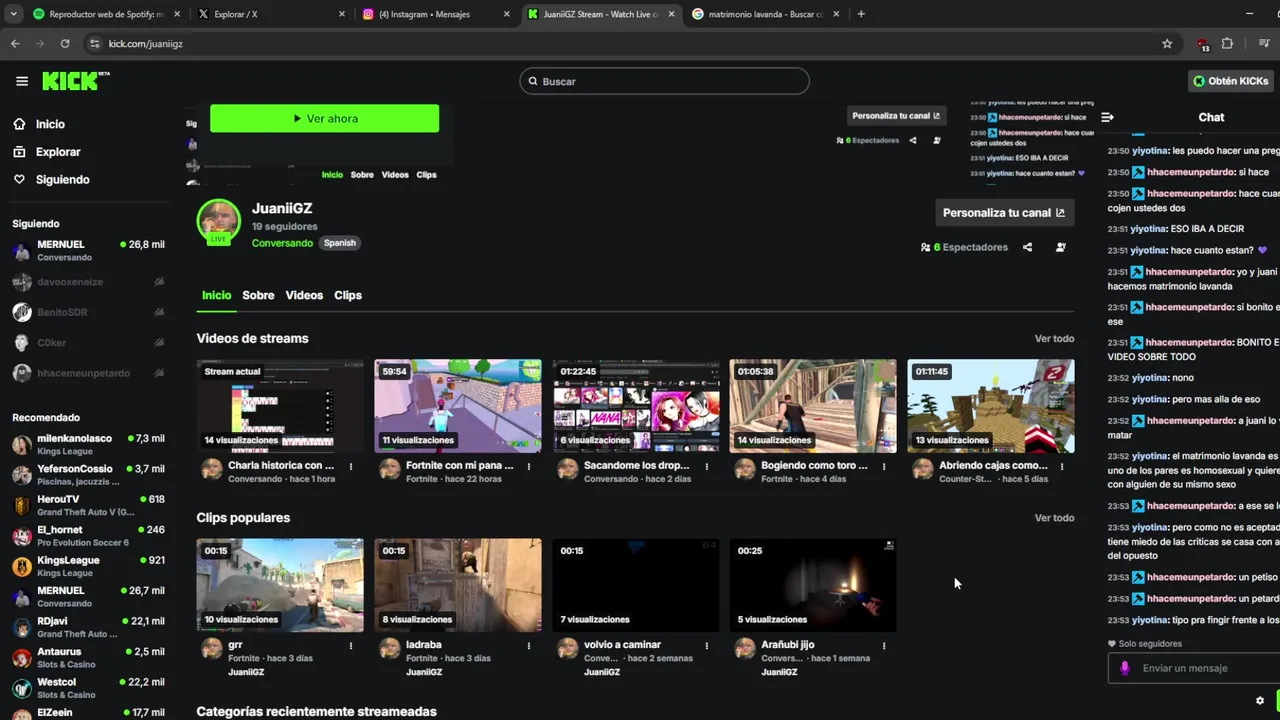Viewport: 1280px width, 720px height.
Task: Reload the page
Action: tap(65, 44)
